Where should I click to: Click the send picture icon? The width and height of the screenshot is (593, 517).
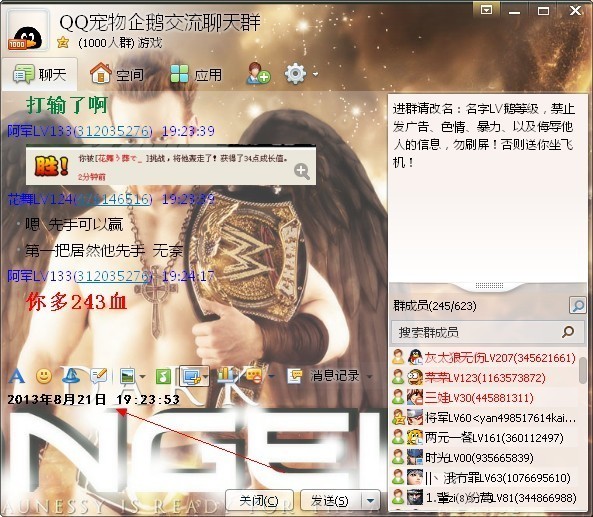coord(127,376)
